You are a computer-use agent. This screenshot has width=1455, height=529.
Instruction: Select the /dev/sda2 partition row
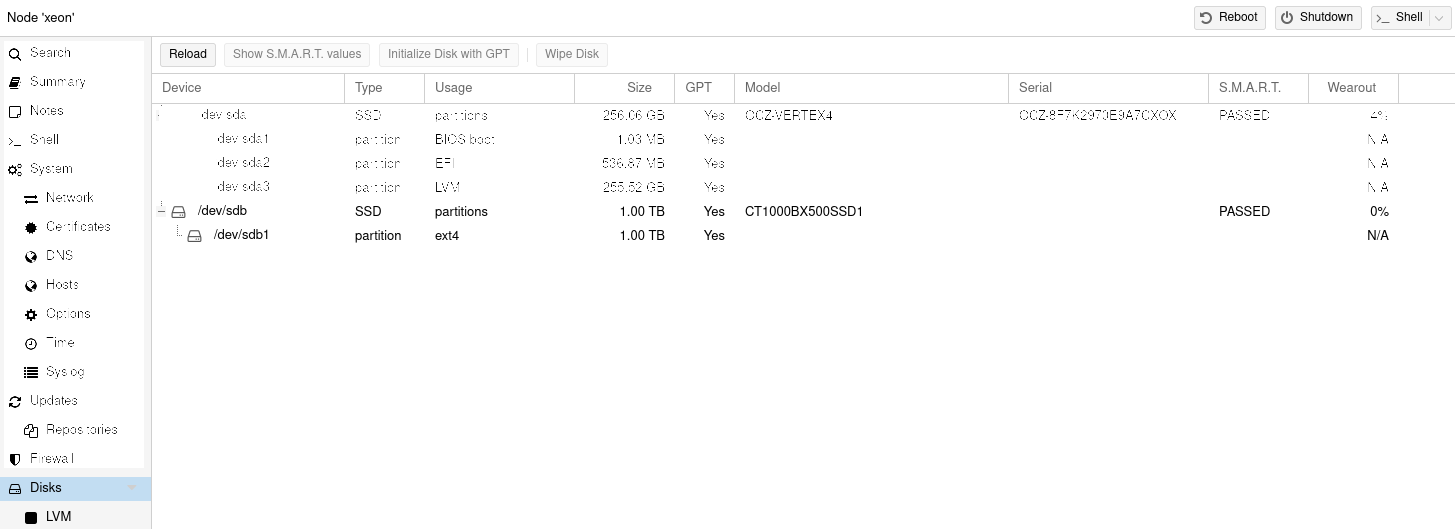[775, 163]
